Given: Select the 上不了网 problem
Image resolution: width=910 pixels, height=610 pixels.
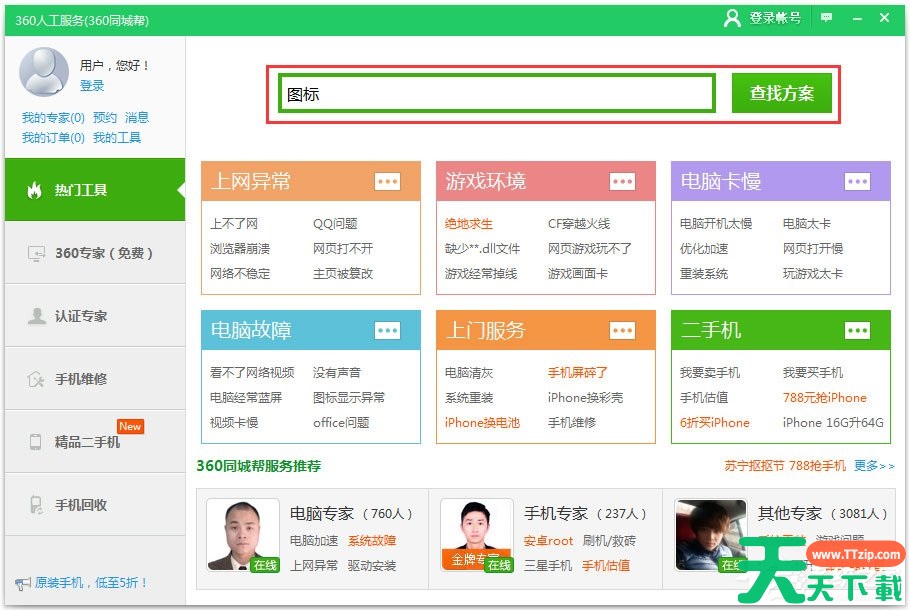Looking at the screenshot, I should 234,224.
